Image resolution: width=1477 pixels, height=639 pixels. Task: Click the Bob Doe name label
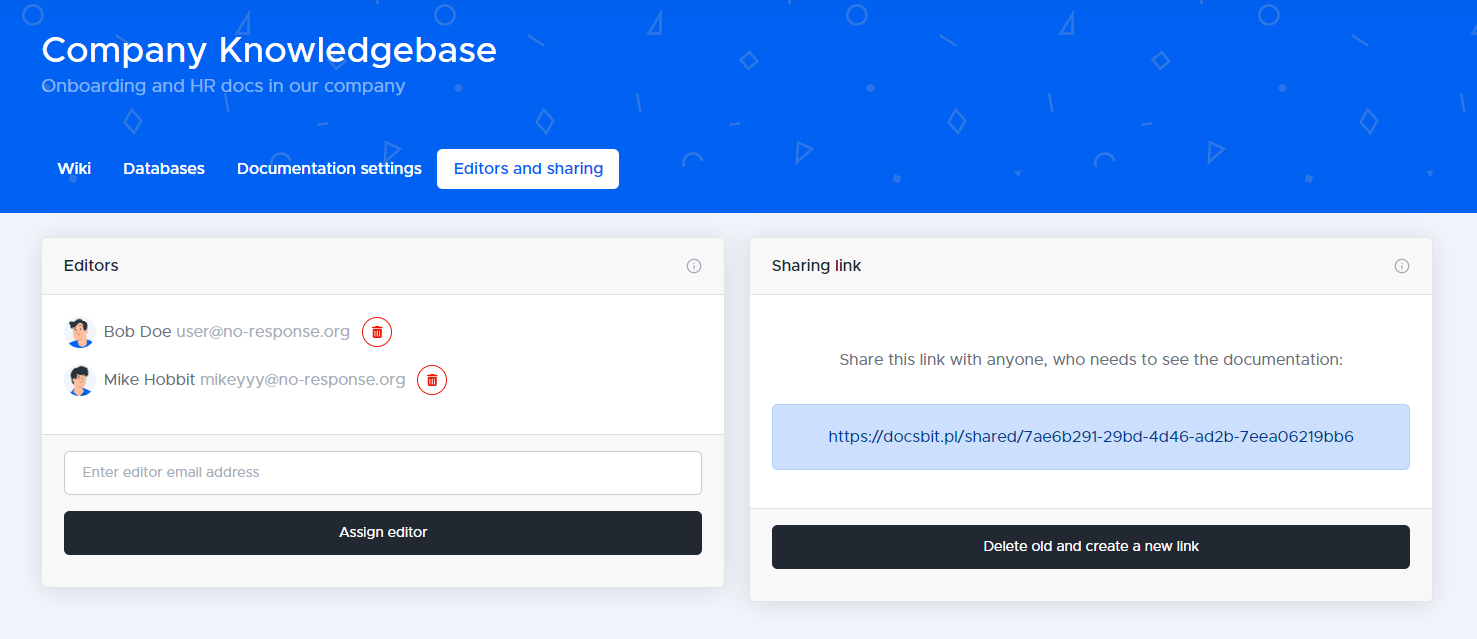138,332
